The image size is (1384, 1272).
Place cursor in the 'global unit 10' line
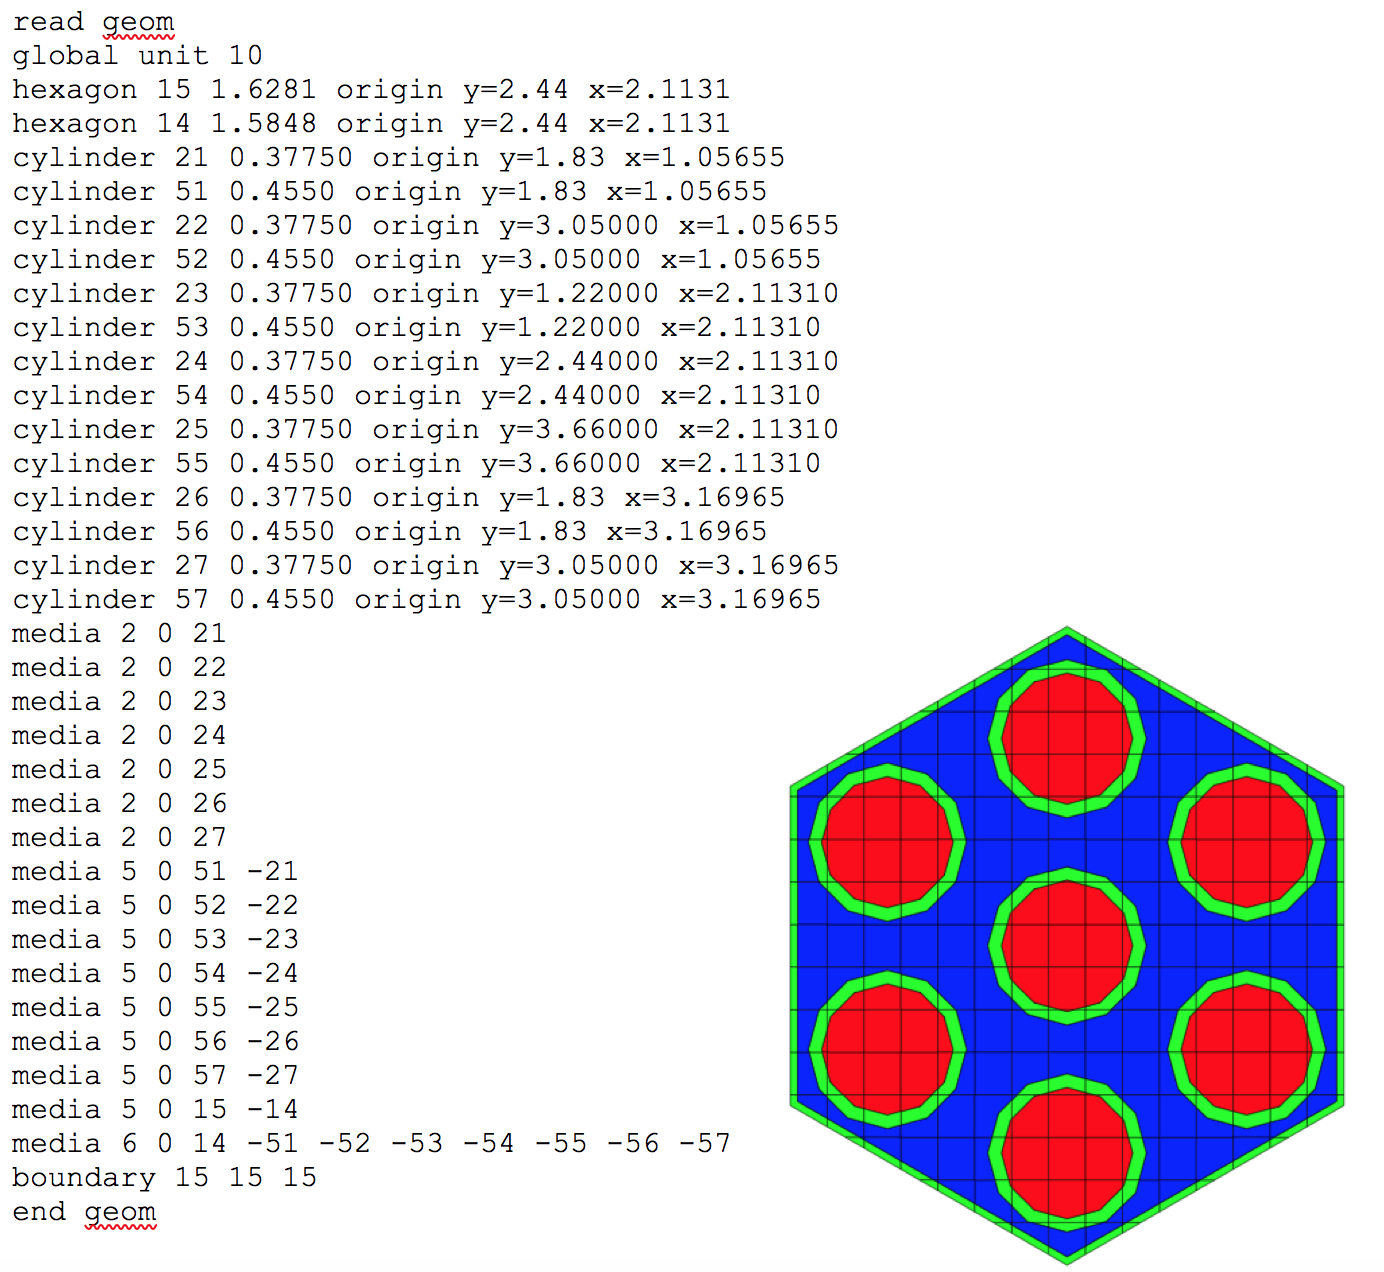[x=137, y=56]
